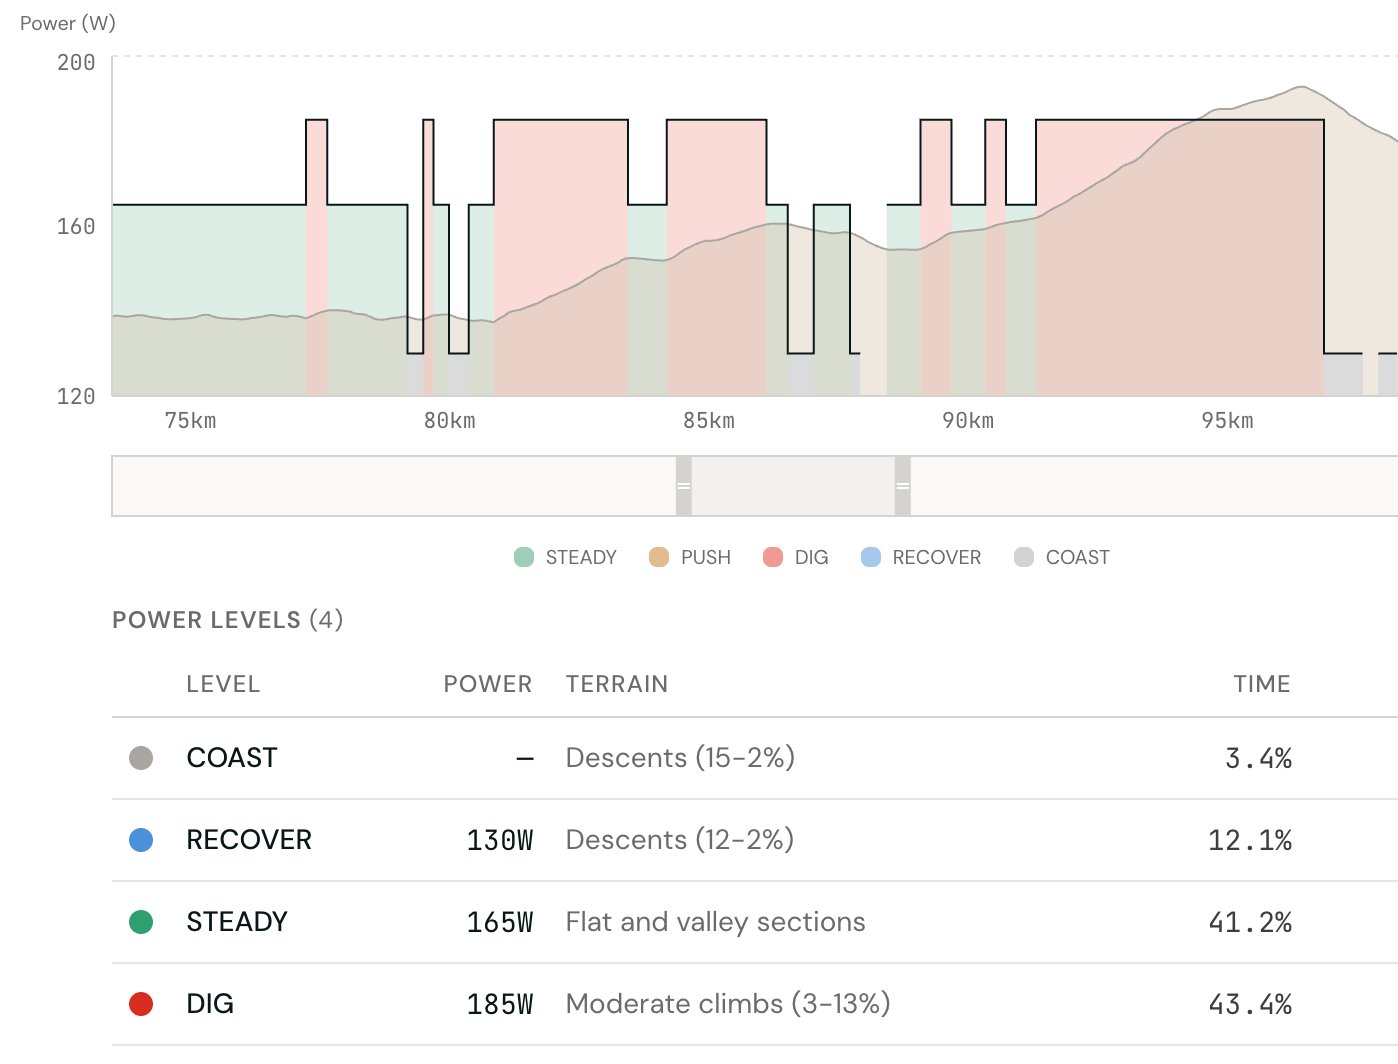
Task: Click the 85km axis label
Action: click(x=709, y=421)
